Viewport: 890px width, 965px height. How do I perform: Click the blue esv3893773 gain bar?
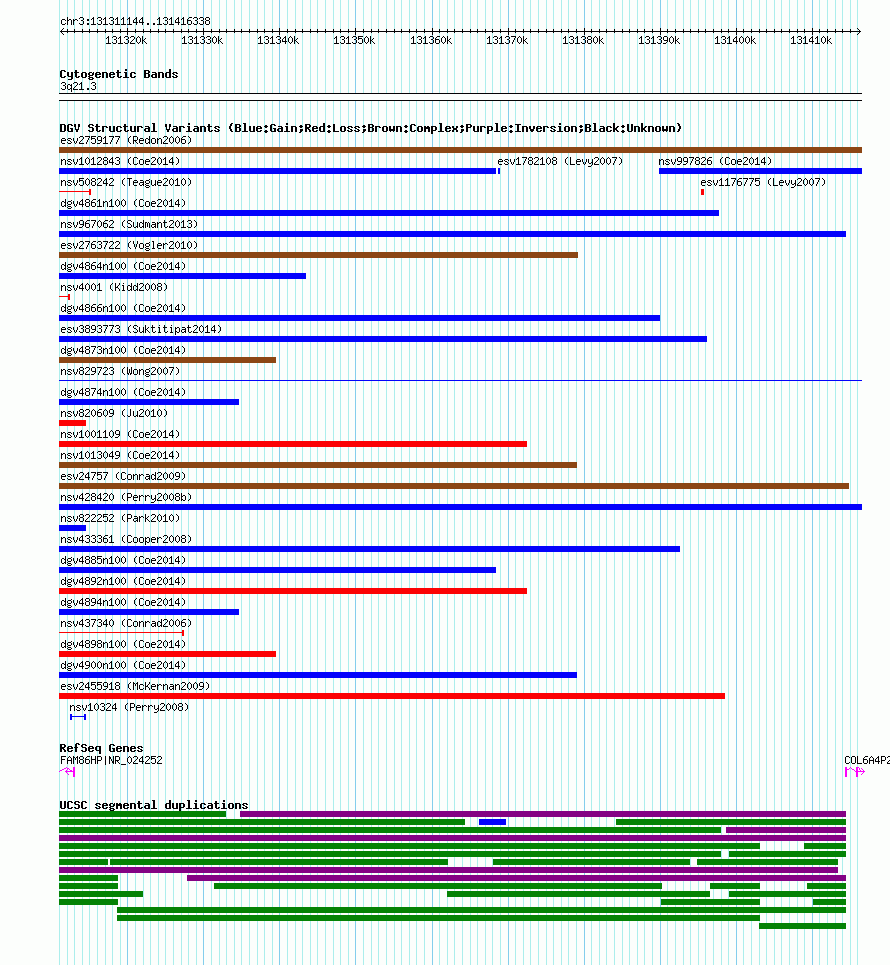[x=383, y=339]
